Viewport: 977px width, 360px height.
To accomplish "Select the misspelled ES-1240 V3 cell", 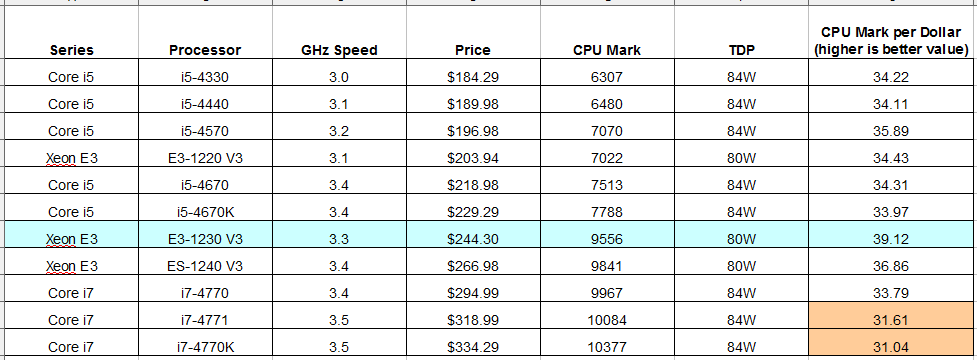I will (x=205, y=266).
